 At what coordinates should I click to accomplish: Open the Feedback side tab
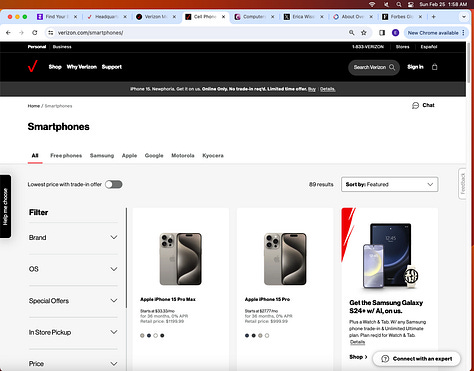coord(463,184)
